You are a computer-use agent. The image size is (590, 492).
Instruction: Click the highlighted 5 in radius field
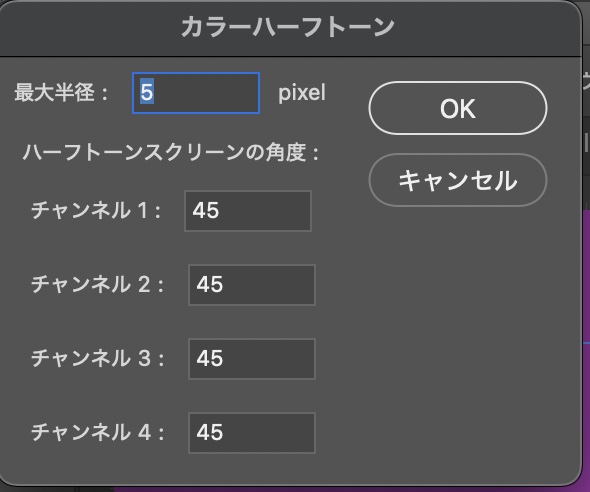click(147, 93)
